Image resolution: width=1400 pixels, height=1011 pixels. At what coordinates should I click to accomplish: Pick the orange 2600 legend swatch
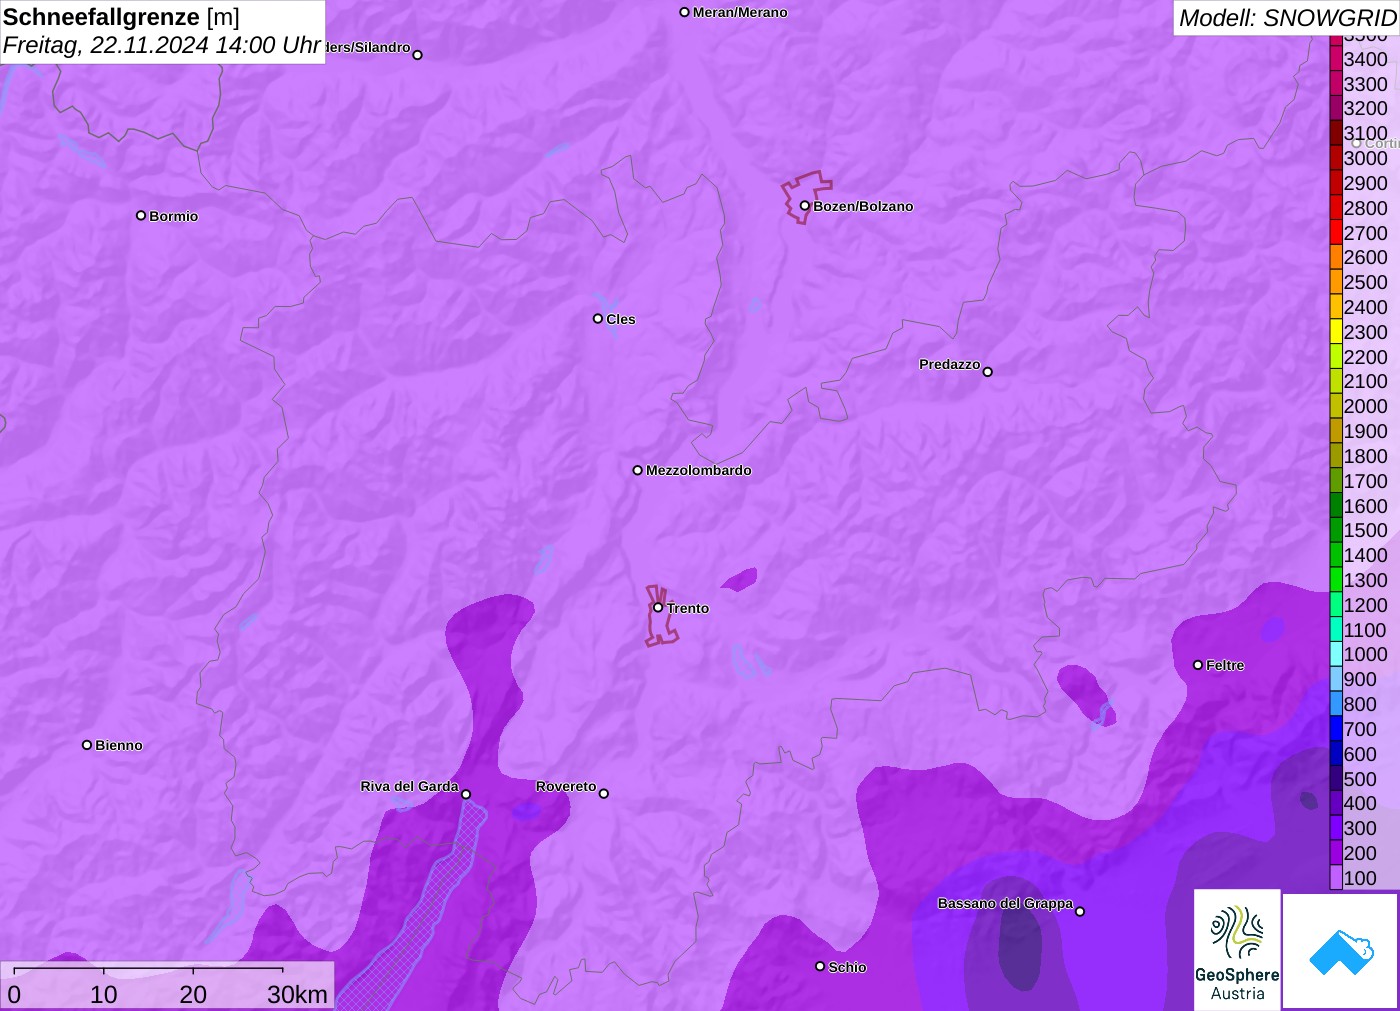[x=1336, y=257]
